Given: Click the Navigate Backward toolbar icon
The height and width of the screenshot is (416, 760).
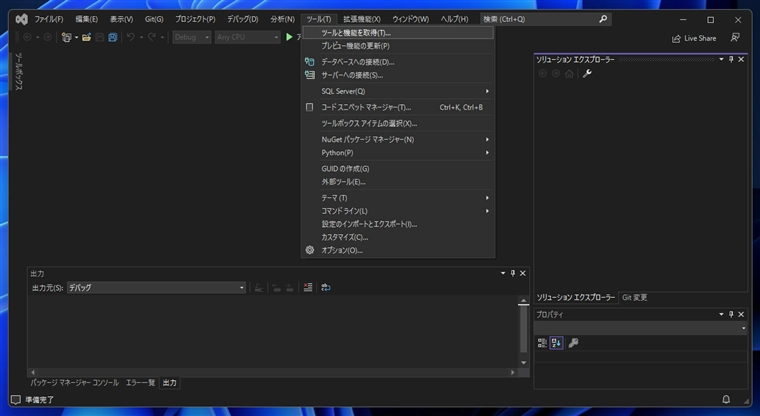Looking at the screenshot, I should pos(28,37).
